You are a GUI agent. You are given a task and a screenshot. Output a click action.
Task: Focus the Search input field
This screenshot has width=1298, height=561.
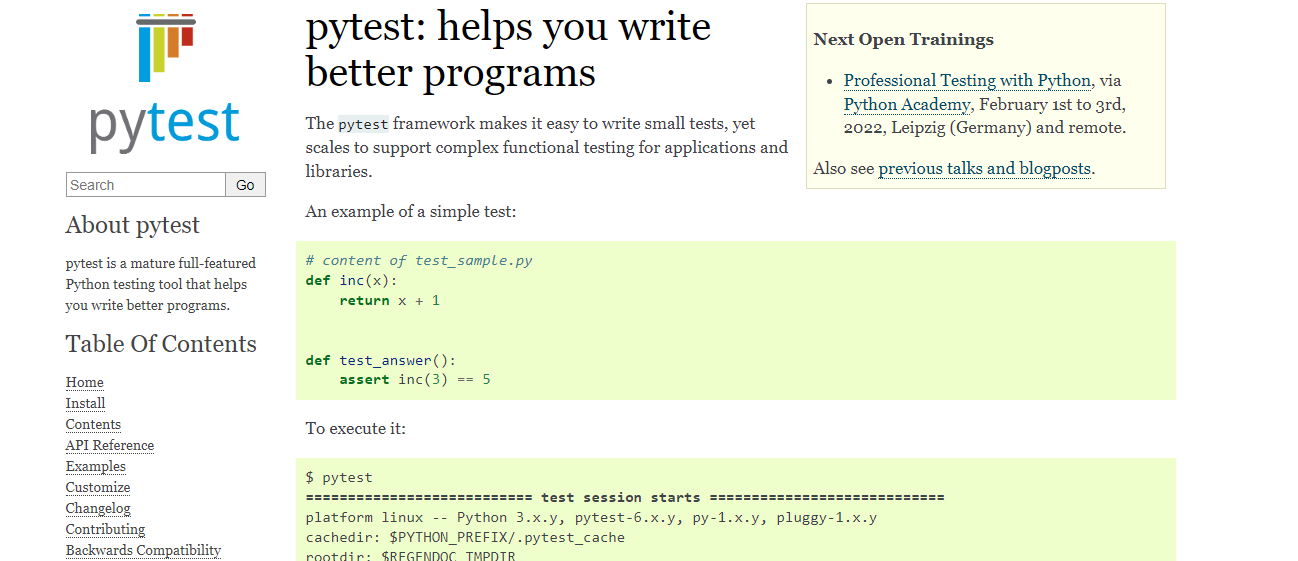pos(146,185)
